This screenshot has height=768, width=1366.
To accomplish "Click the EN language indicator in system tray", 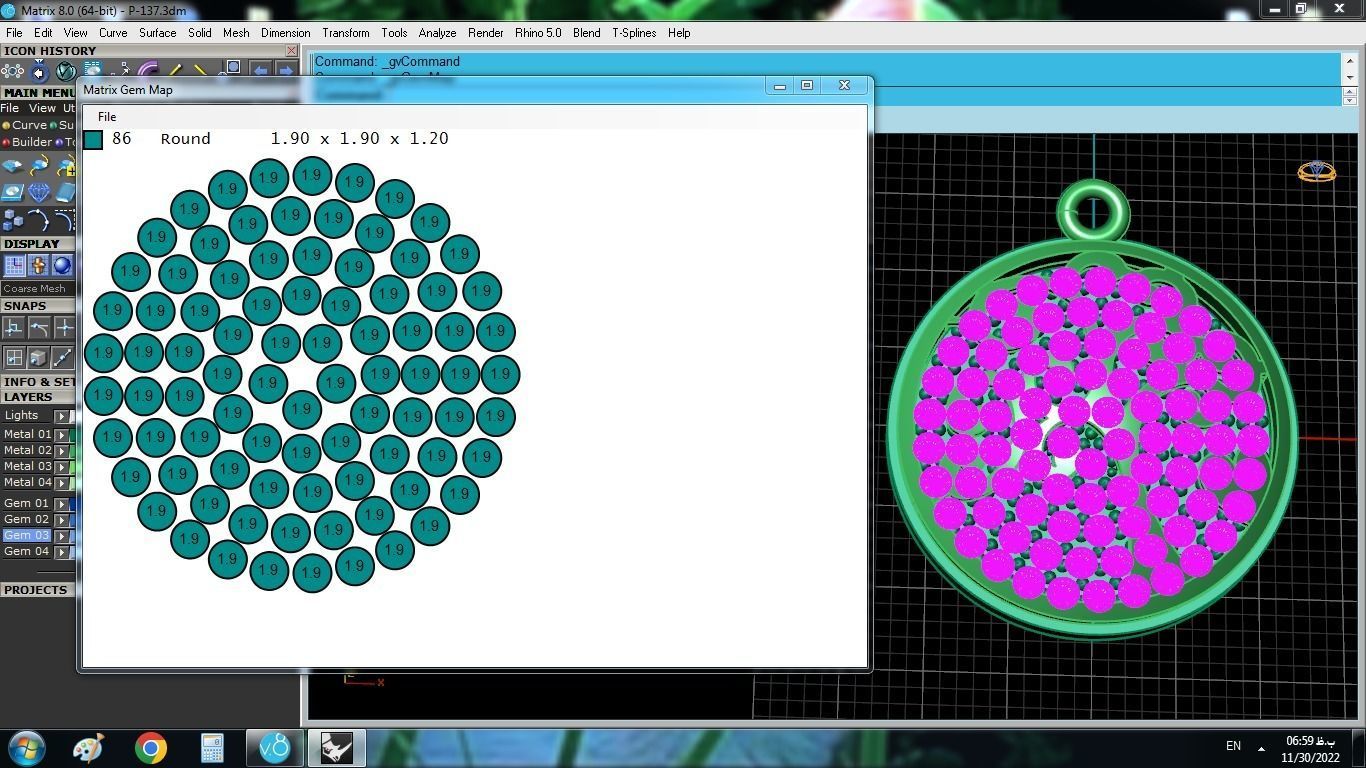I will pos(1233,746).
